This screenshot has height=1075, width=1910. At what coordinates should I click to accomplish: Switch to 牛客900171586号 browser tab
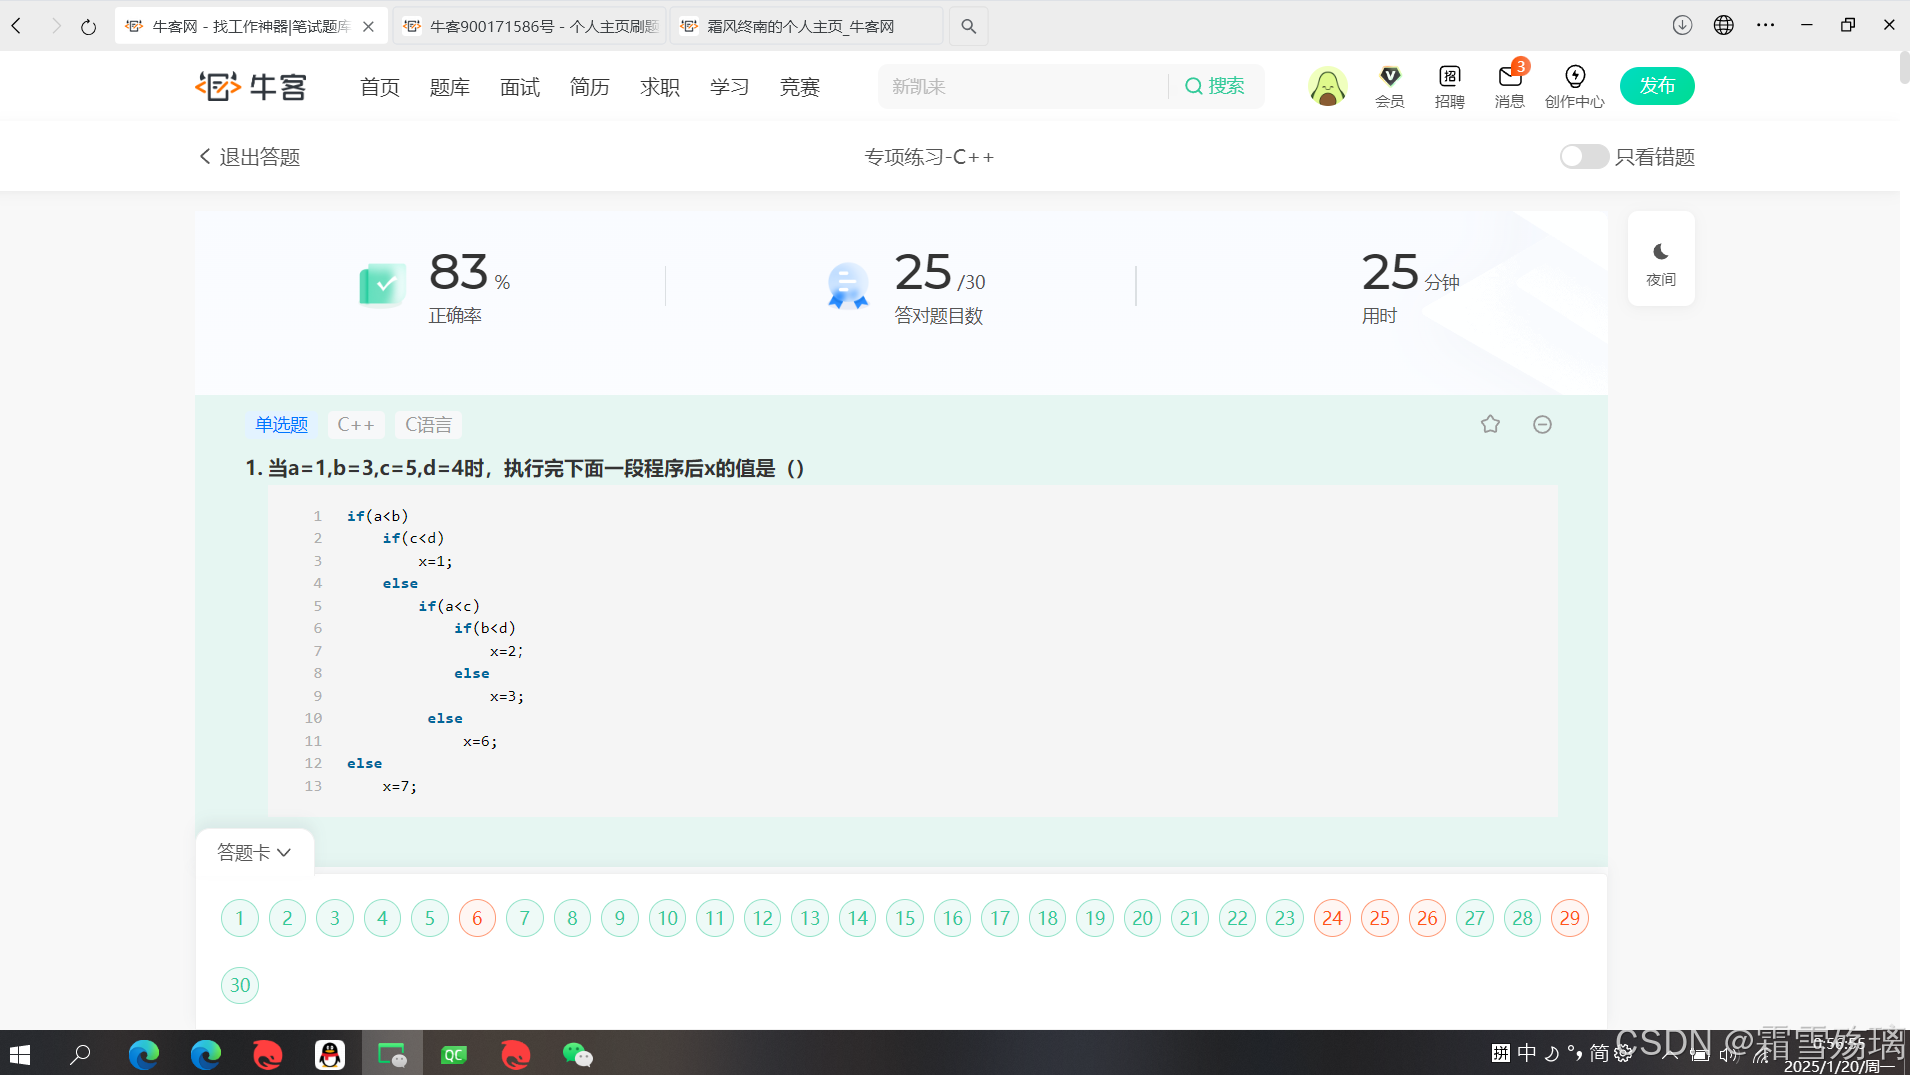coord(530,26)
